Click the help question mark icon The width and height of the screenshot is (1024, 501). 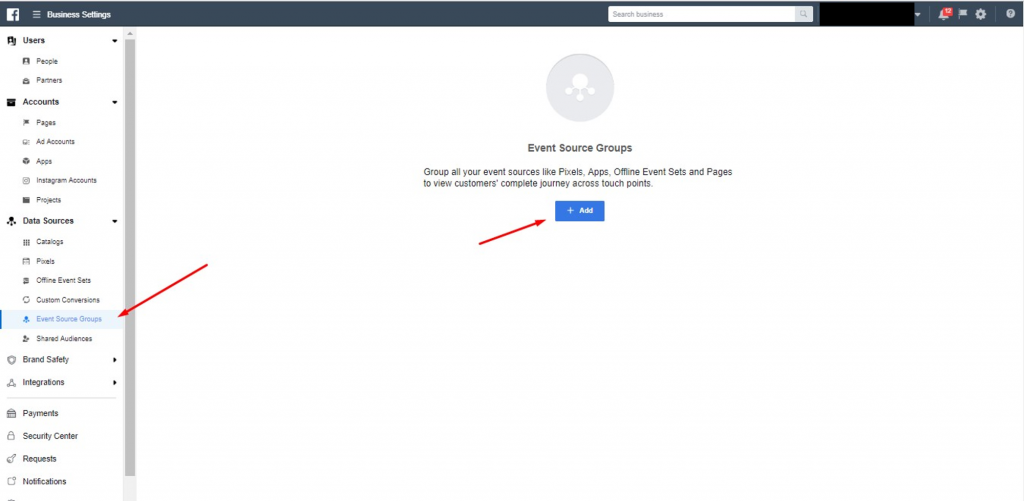1010,14
